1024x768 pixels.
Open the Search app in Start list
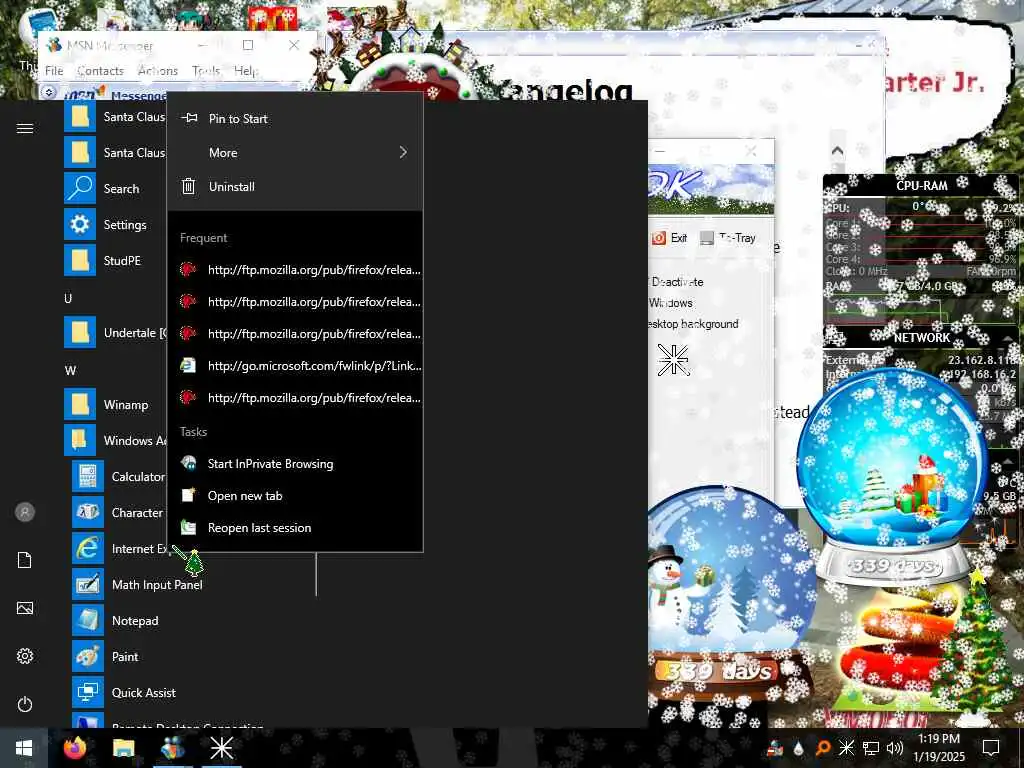pos(115,189)
